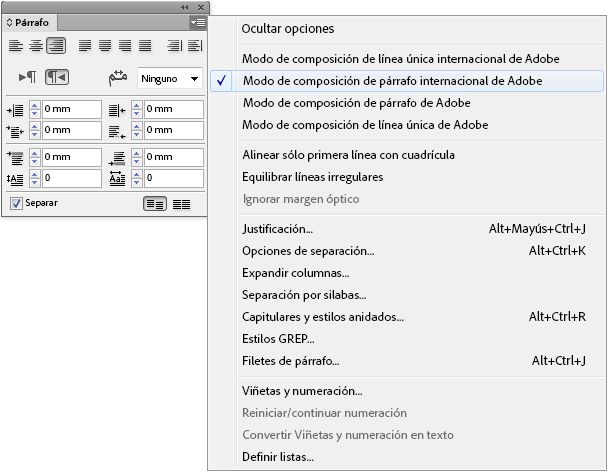607x471 pixels.
Task: Align paragraph text to the left
Action: [x=16, y=46]
